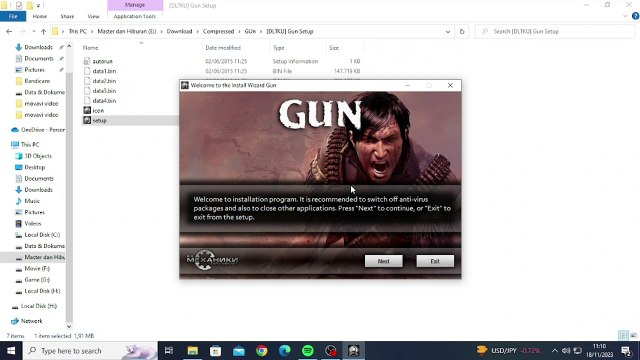Image resolution: width=640 pixels, height=360 pixels.
Task: Switch to large icons view icon
Action: [634, 336]
